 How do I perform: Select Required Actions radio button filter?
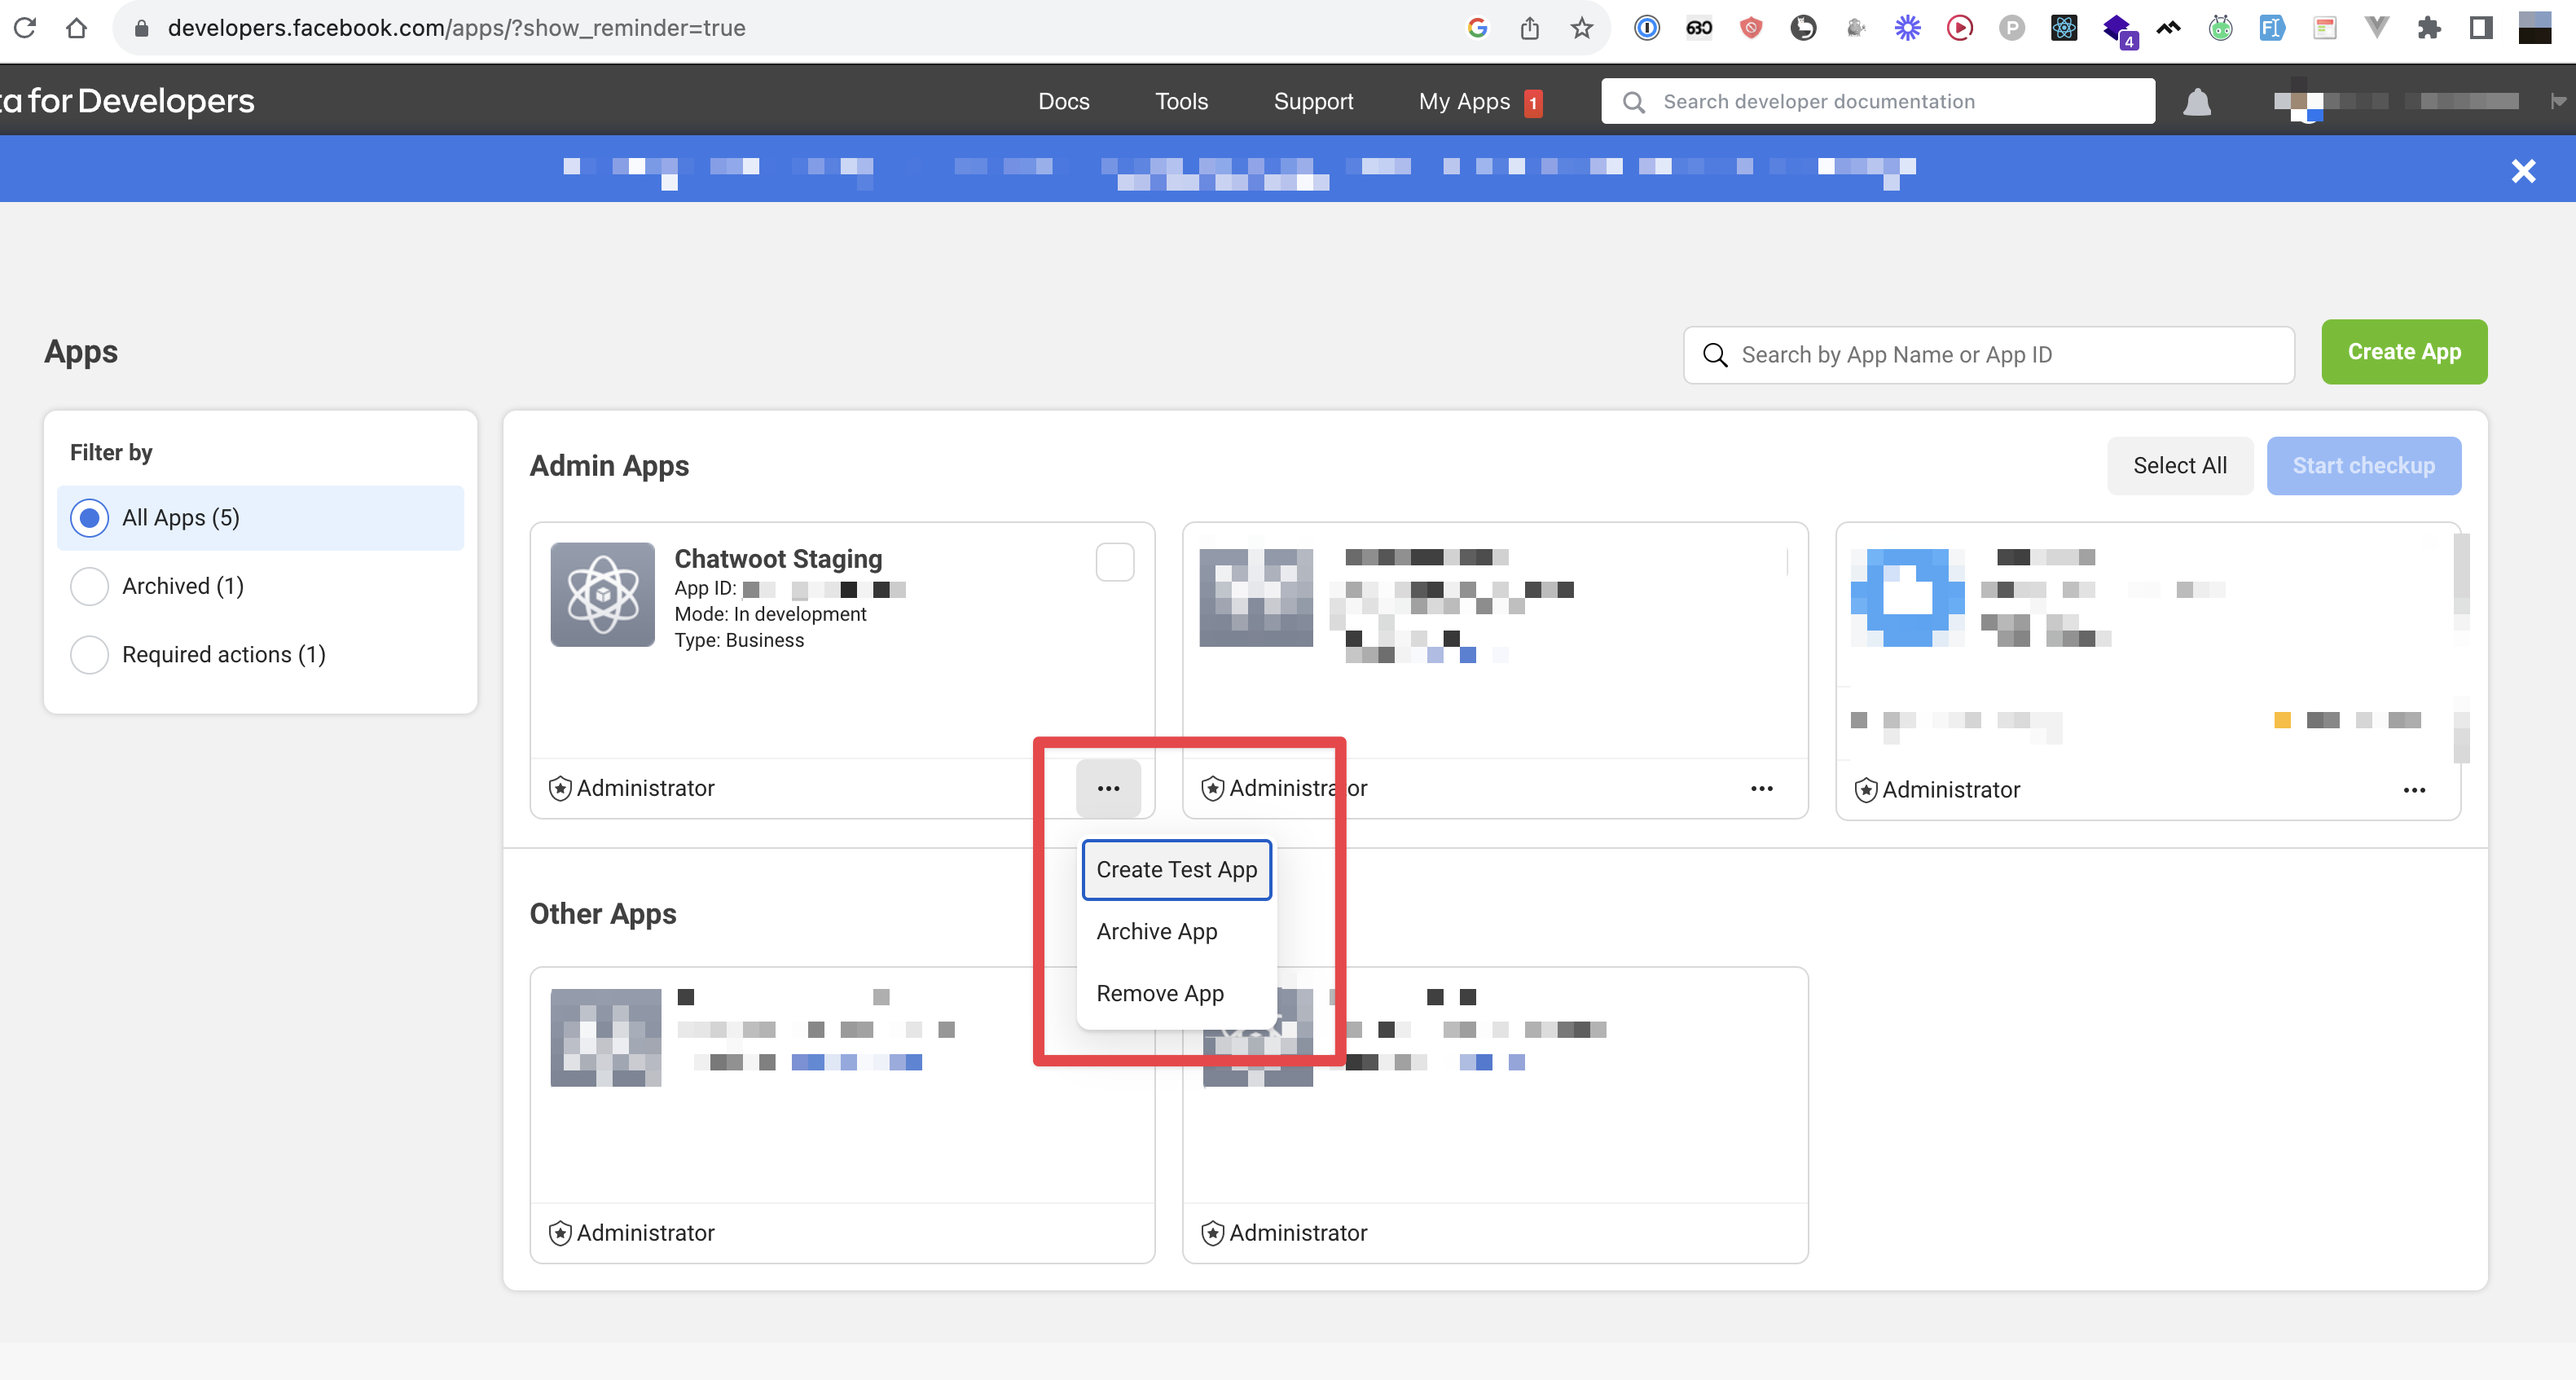click(x=89, y=654)
